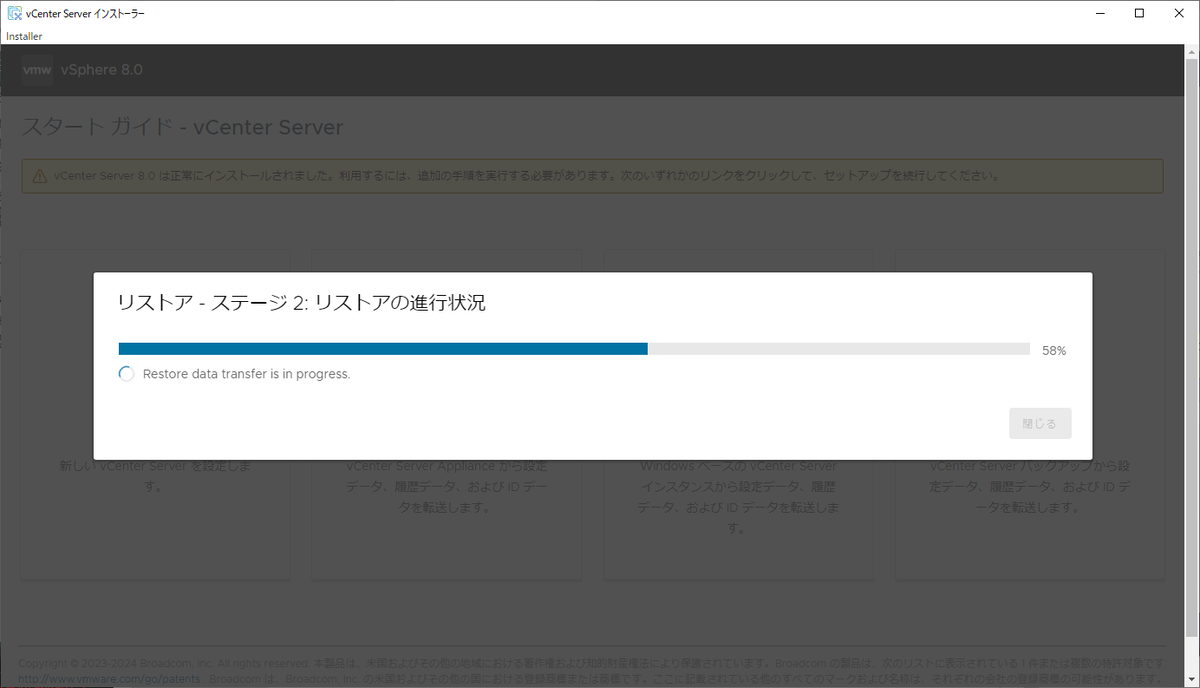The height and width of the screenshot is (688, 1200).
Task: Click the dialog title リストア - ステージ 2
Action: pos(302,303)
